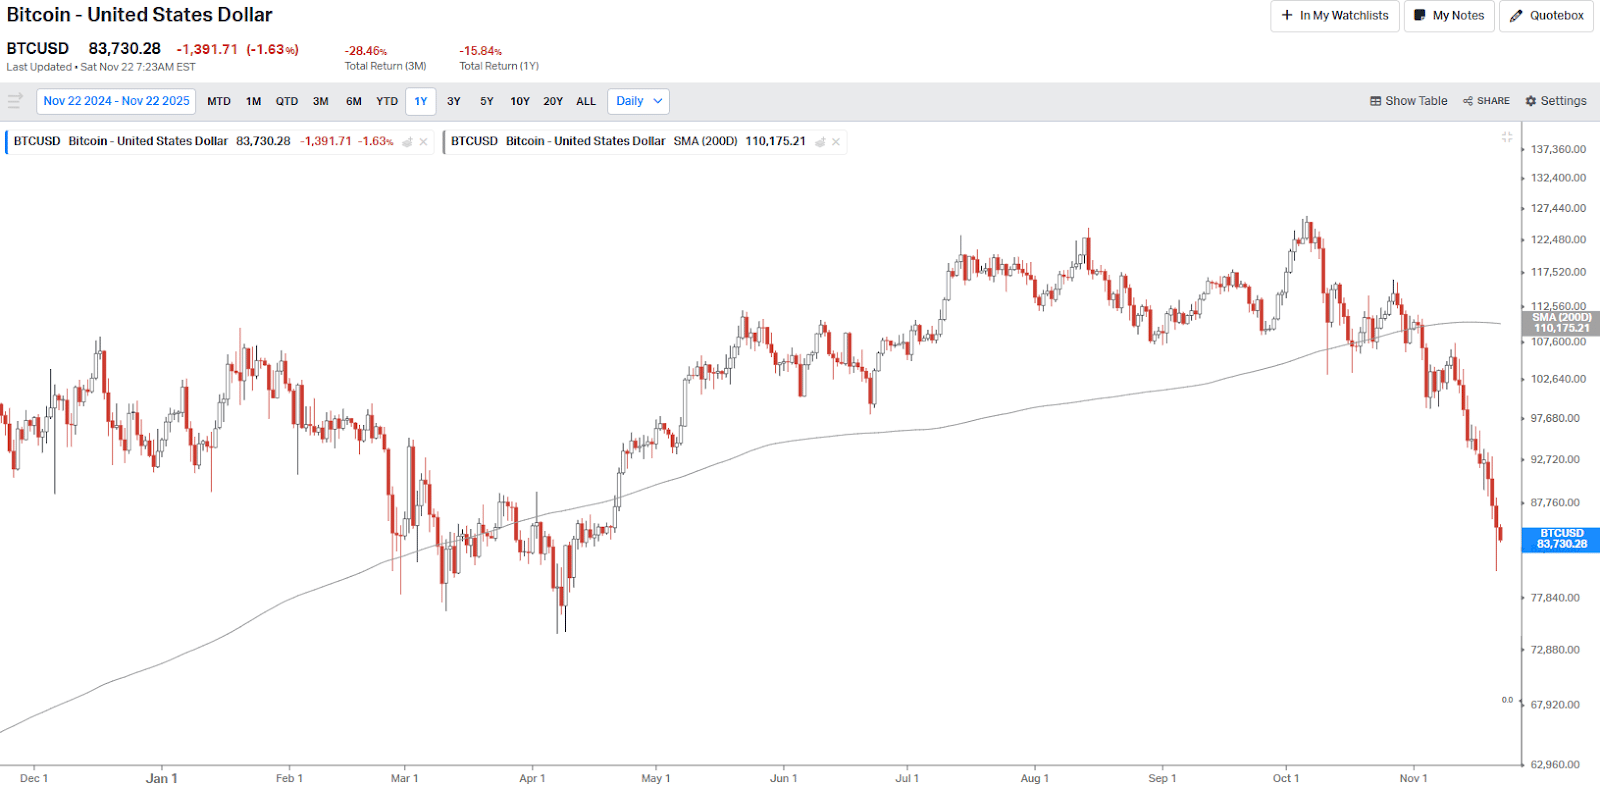
Task: Click the 92,720.00 y-axis label
Action: 1555,460
